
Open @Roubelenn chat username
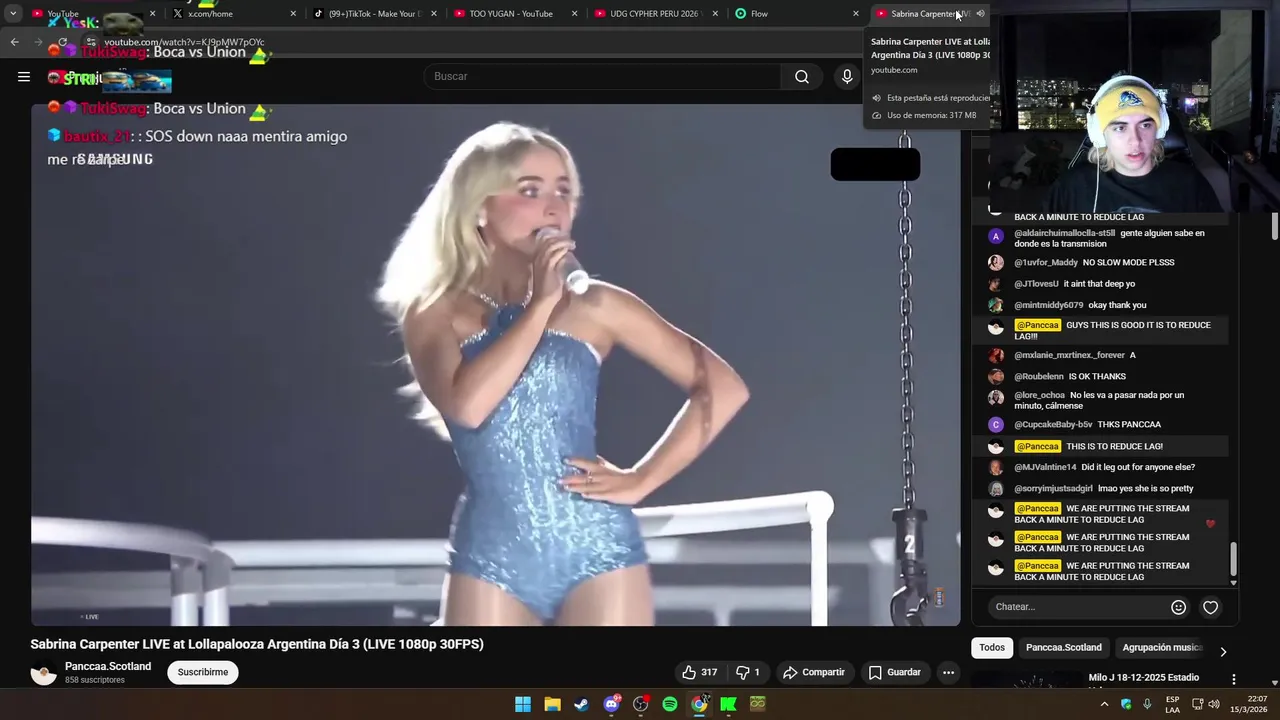(x=1039, y=377)
